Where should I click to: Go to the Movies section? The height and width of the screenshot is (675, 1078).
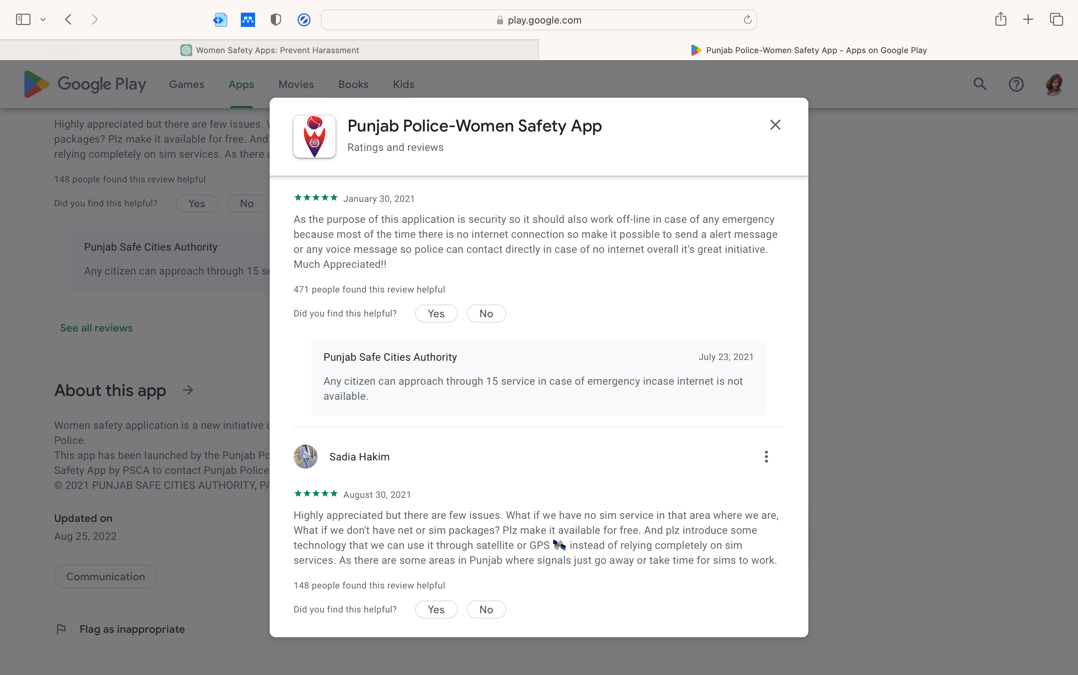tap(296, 85)
